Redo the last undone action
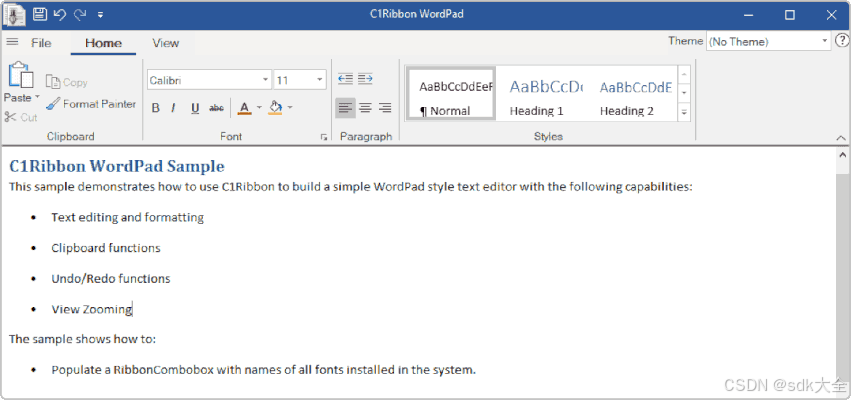851x400 pixels. coord(80,15)
